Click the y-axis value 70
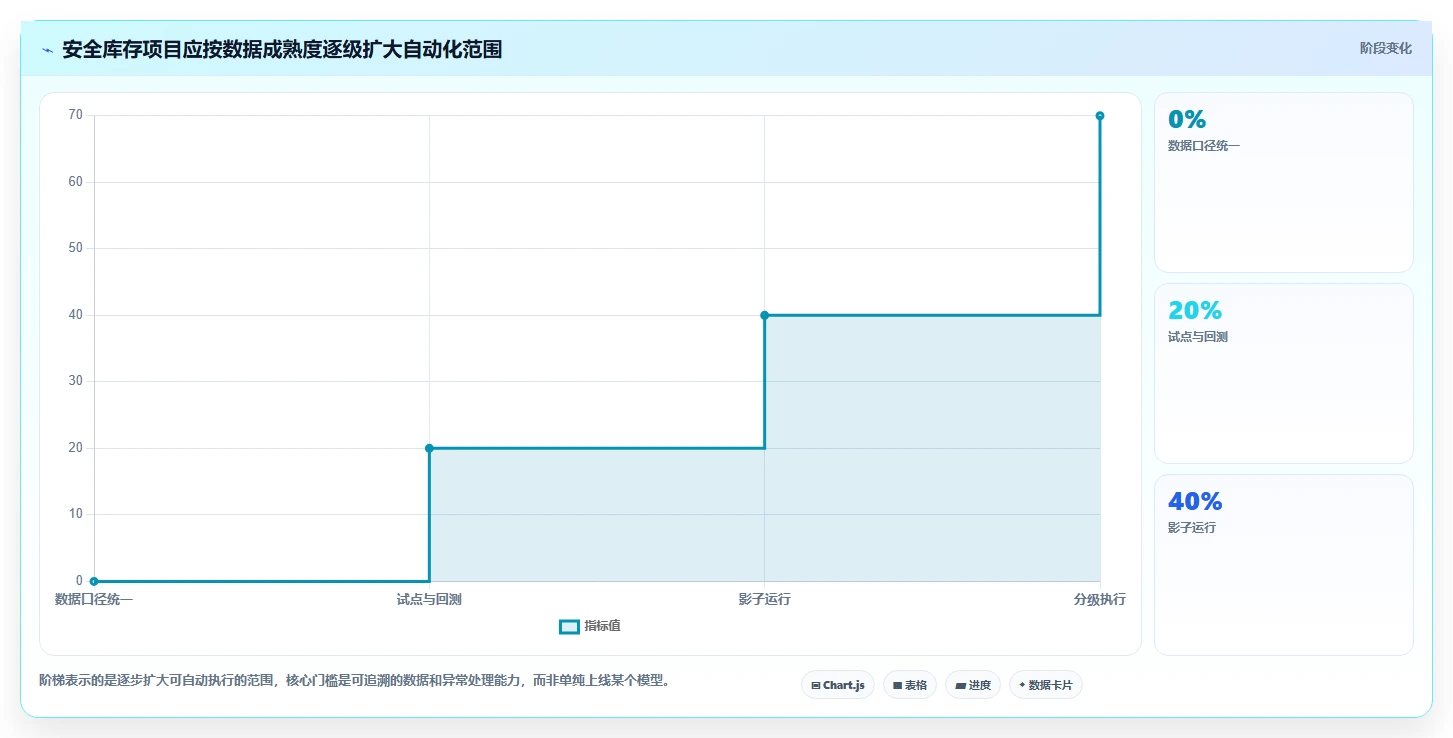The width and height of the screenshot is (1453, 738). [x=75, y=115]
